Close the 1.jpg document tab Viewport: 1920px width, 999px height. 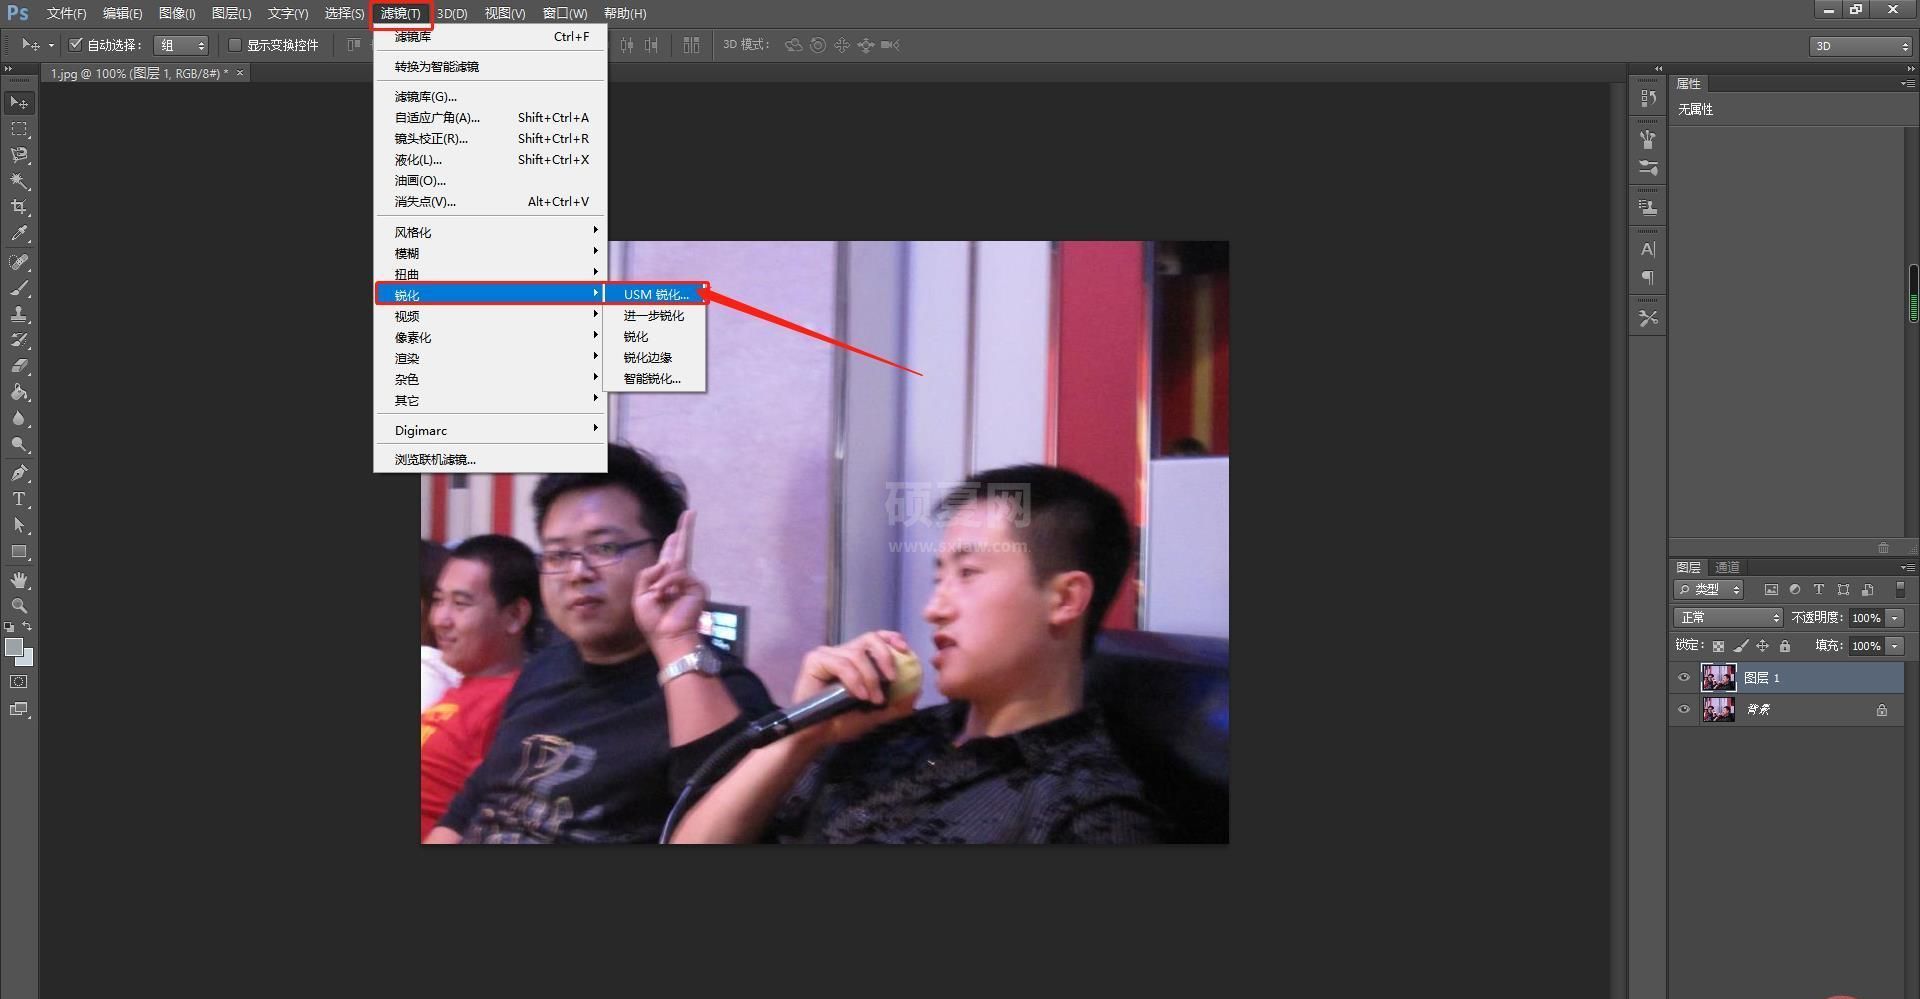240,72
